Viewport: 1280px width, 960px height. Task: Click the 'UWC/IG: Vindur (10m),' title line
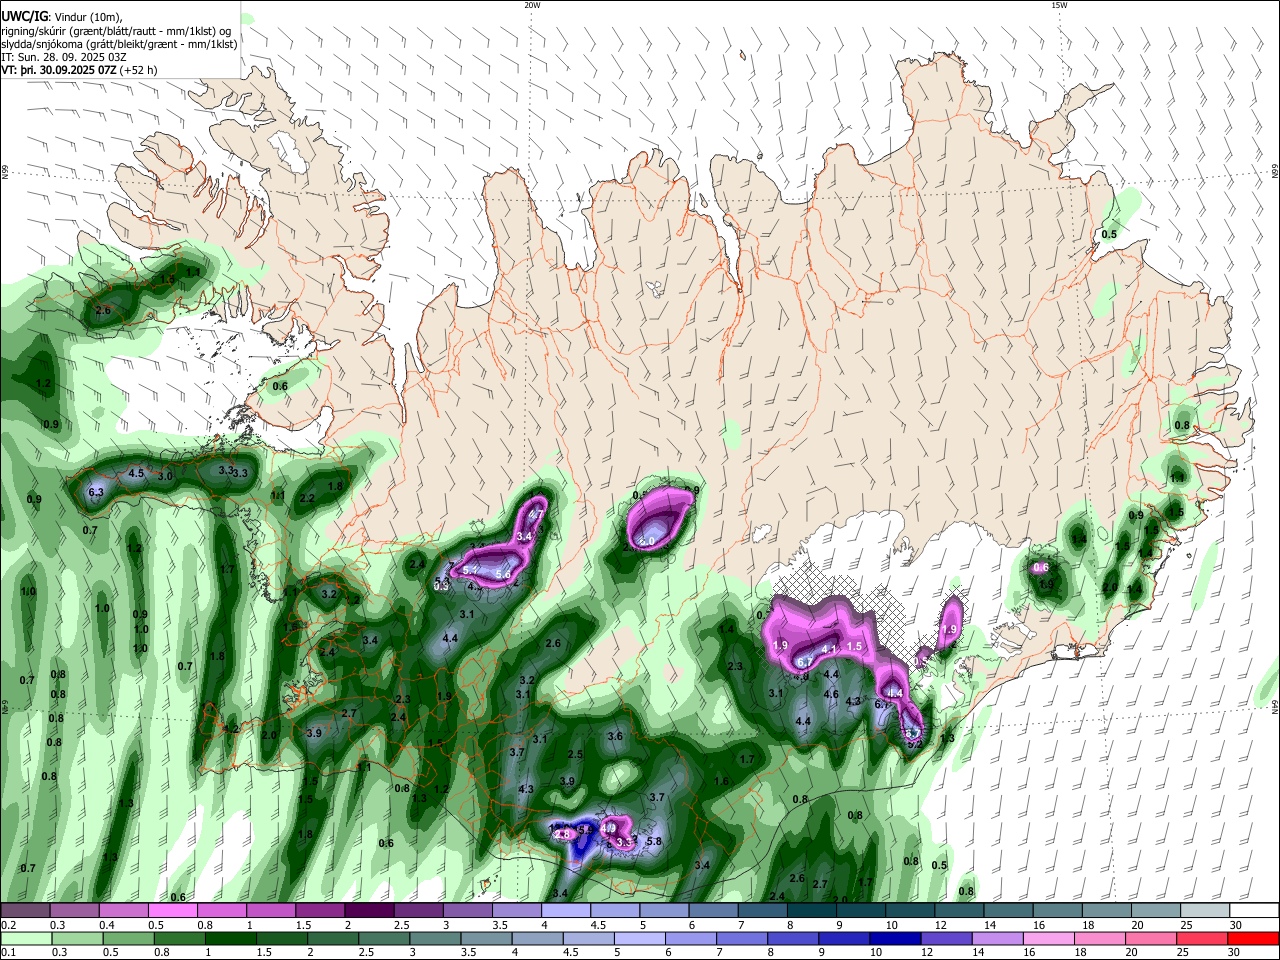point(61,17)
